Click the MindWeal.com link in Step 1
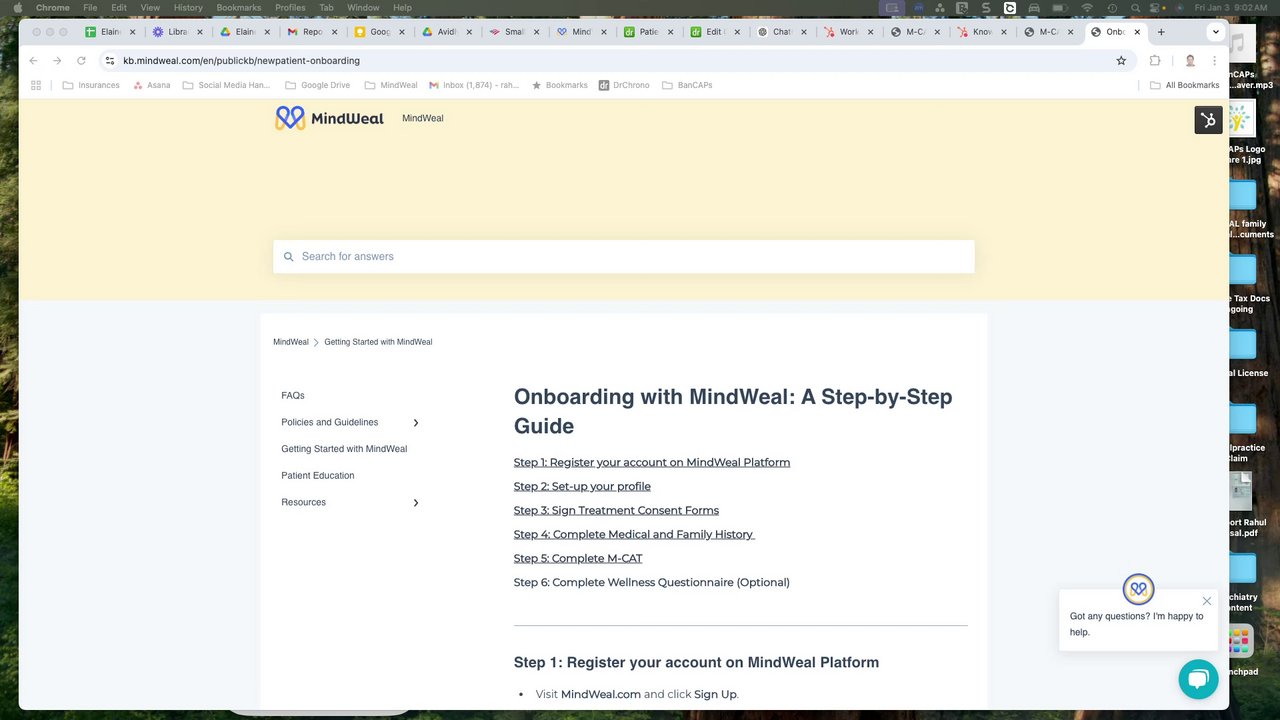Screen dimensions: 1280x720 click(x=601, y=694)
